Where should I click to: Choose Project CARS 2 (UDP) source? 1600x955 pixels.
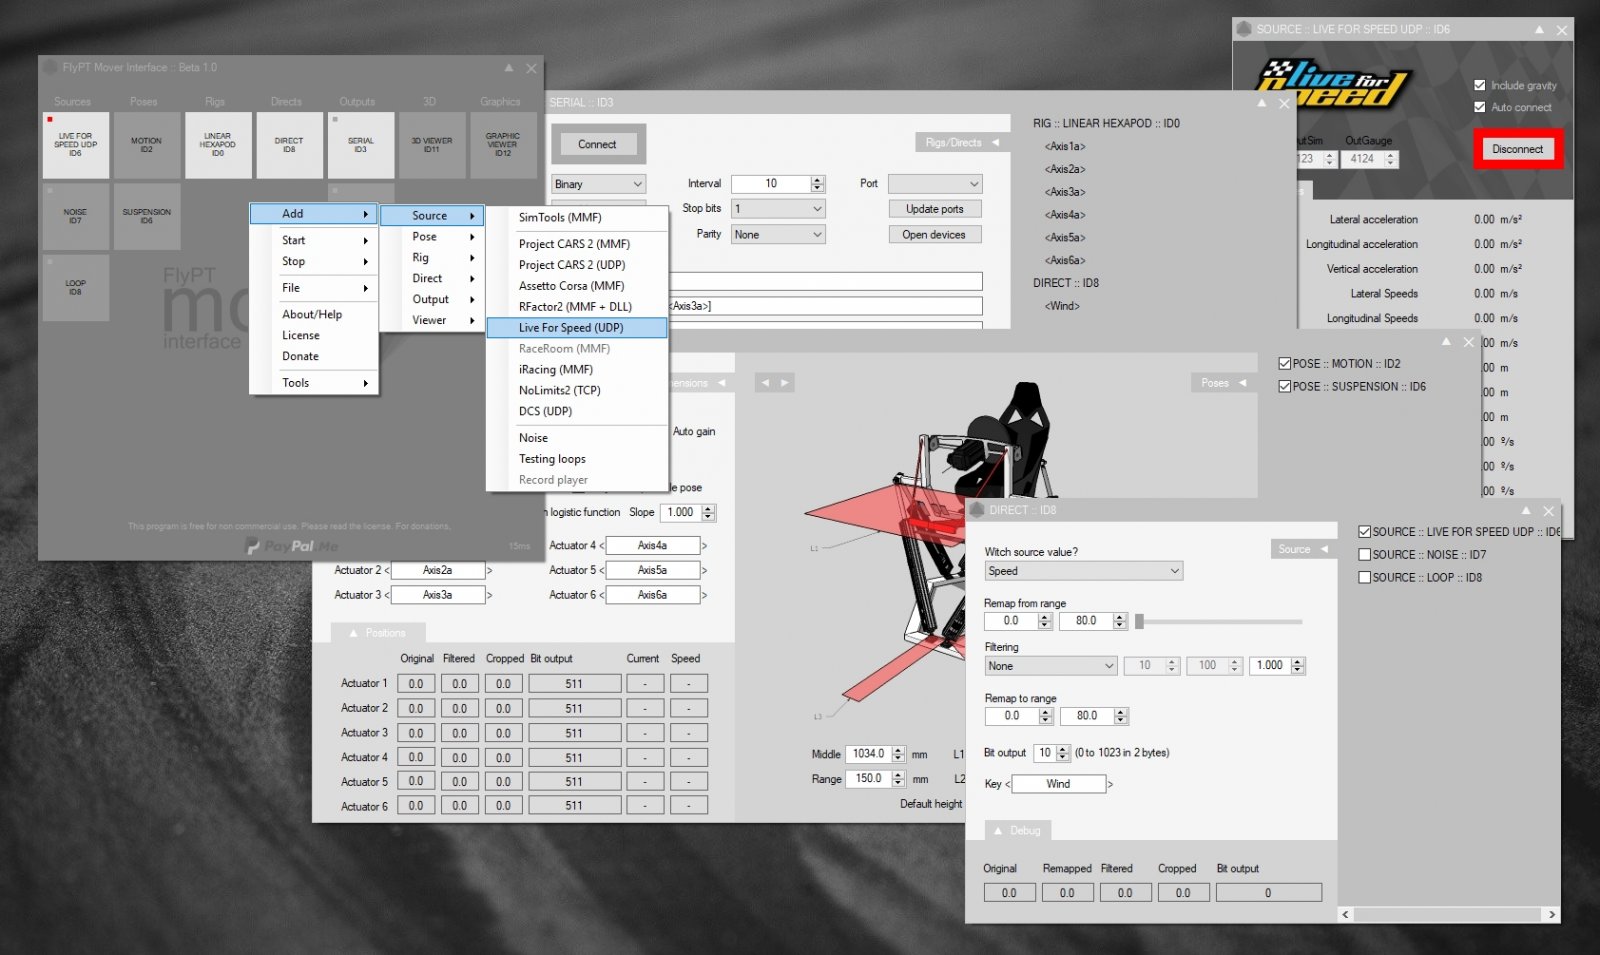tap(577, 265)
